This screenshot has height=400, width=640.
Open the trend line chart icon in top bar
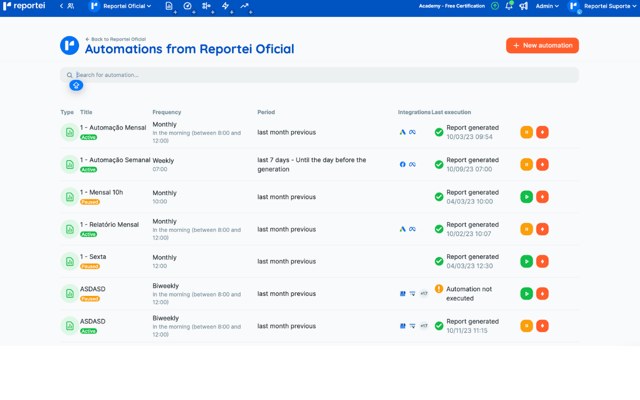pos(244,6)
